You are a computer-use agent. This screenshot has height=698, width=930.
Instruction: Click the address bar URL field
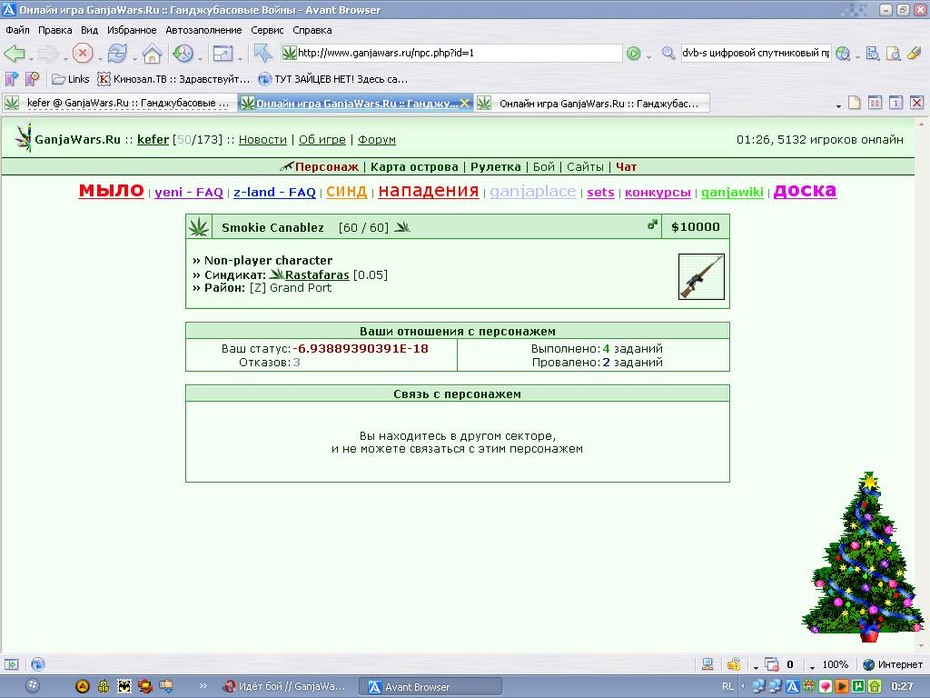pos(451,53)
